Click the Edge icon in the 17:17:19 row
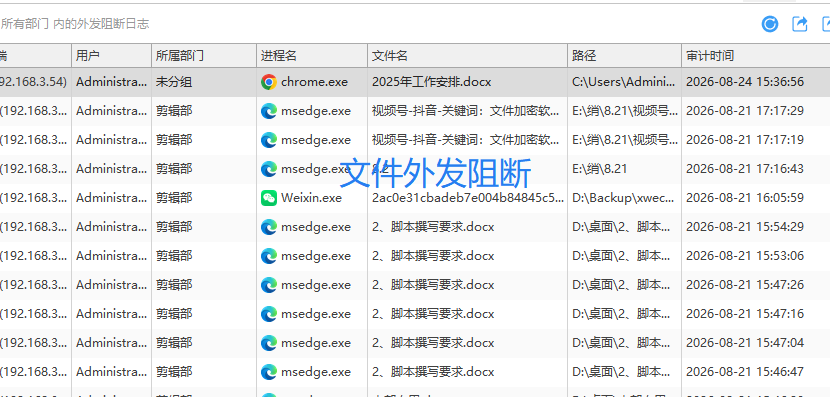The width and height of the screenshot is (830, 397). [x=269, y=140]
